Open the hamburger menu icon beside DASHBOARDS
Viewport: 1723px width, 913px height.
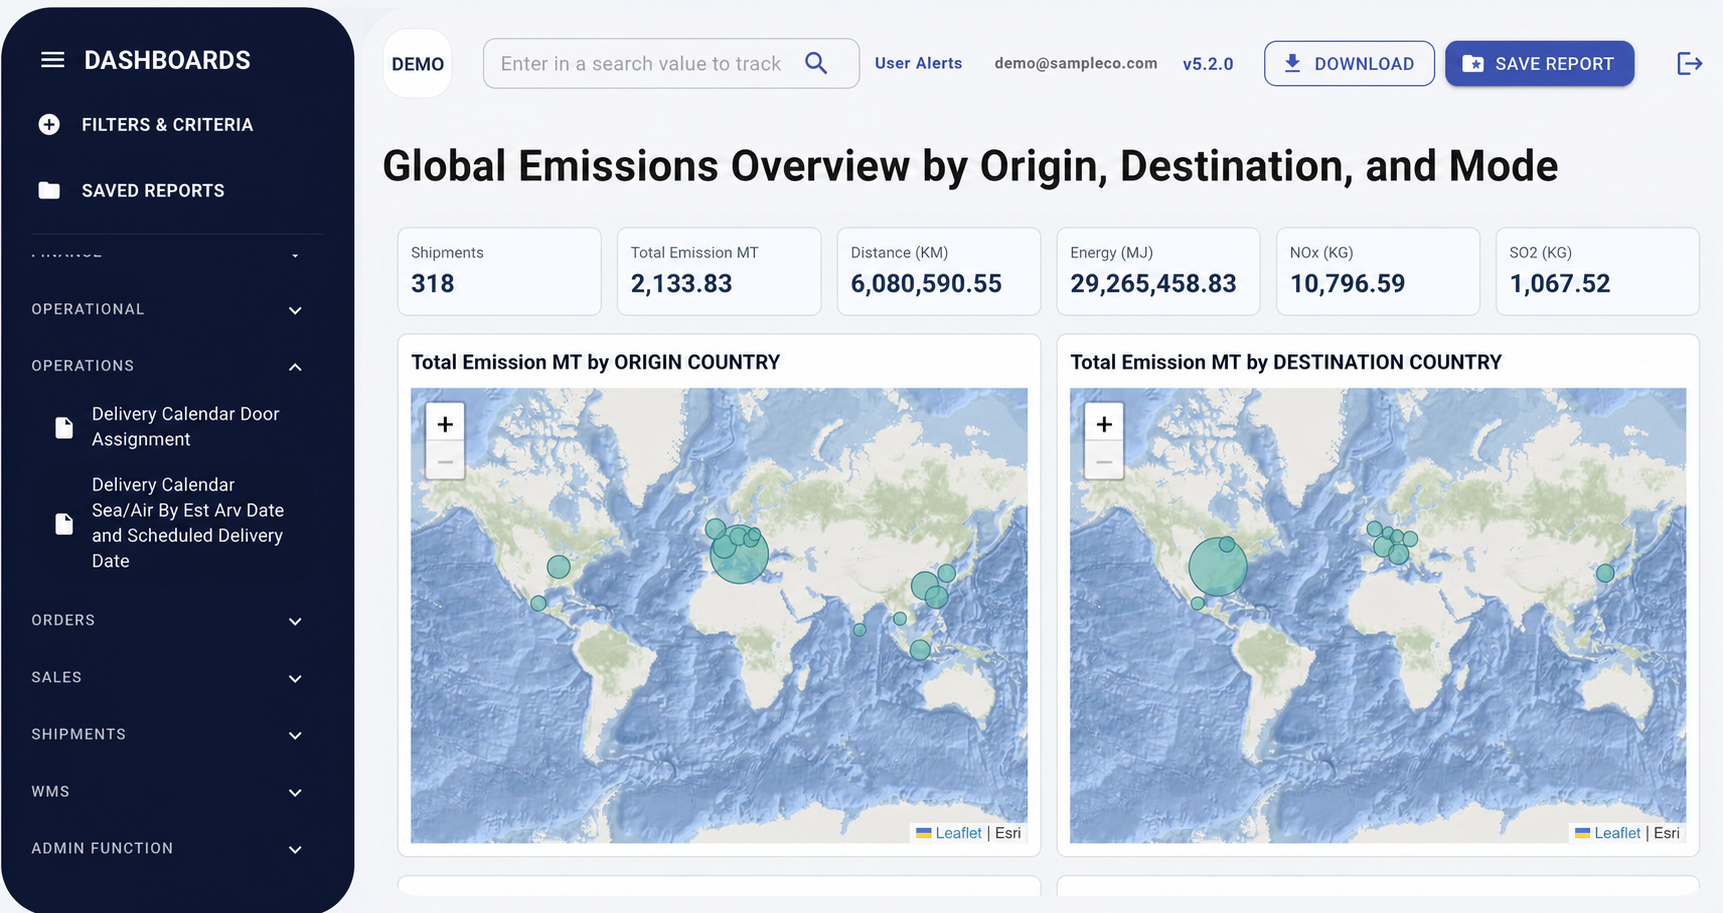[x=52, y=60]
